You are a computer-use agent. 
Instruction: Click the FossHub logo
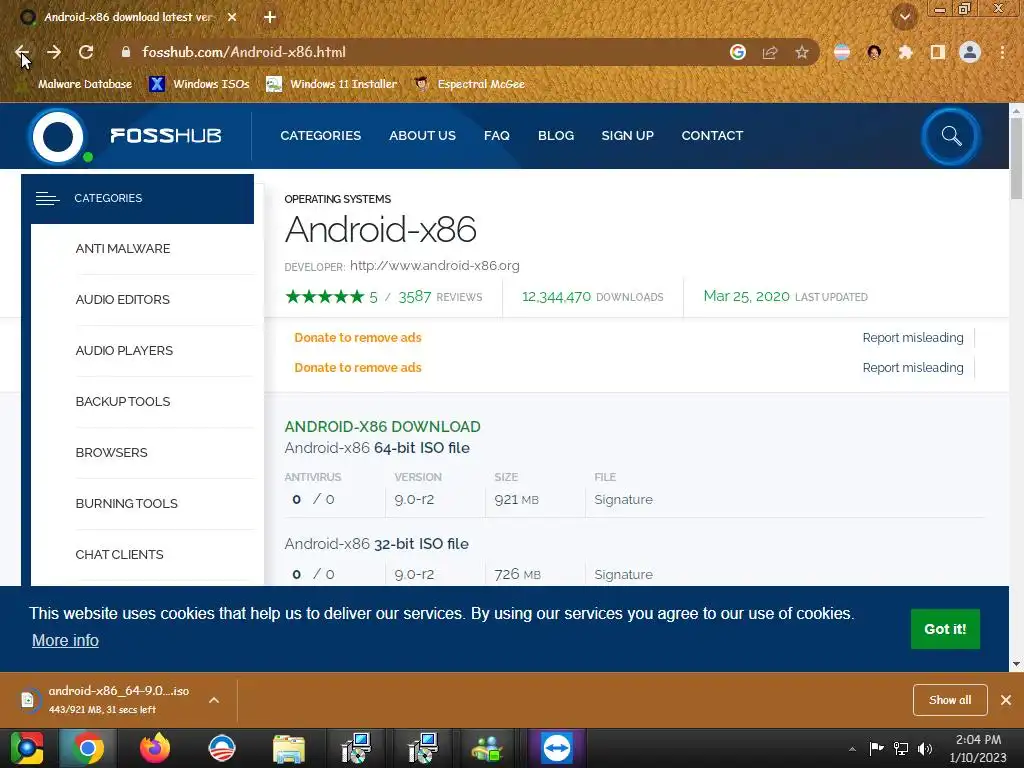point(127,136)
